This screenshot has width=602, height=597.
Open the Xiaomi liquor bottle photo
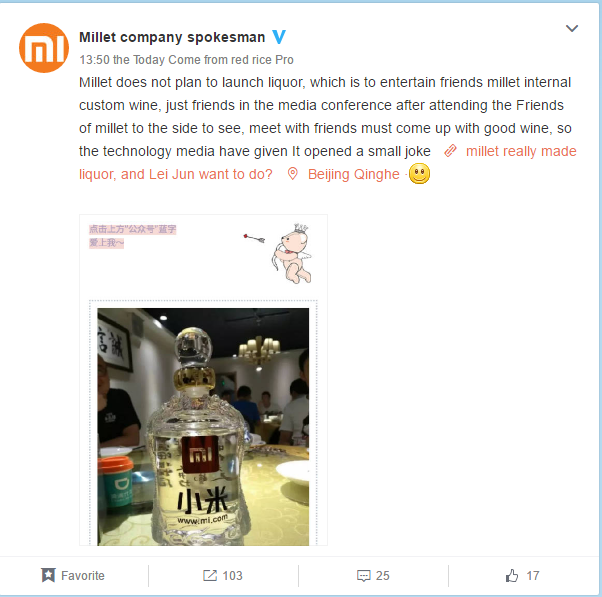pyautogui.click(x=203, y=427)
